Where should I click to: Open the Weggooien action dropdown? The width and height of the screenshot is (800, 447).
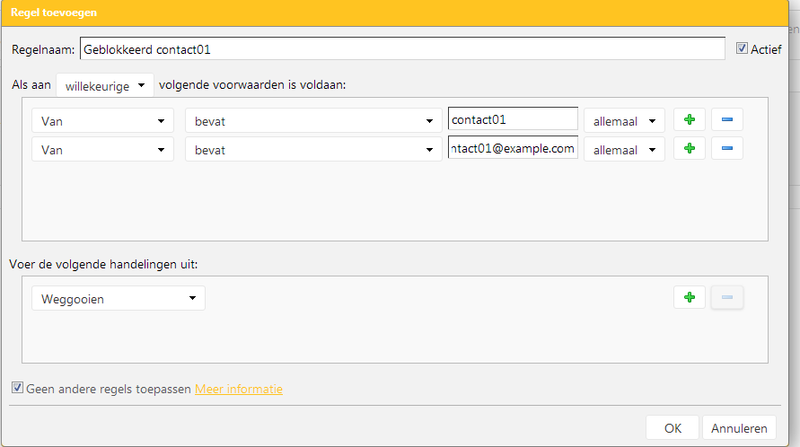(118, 299)
